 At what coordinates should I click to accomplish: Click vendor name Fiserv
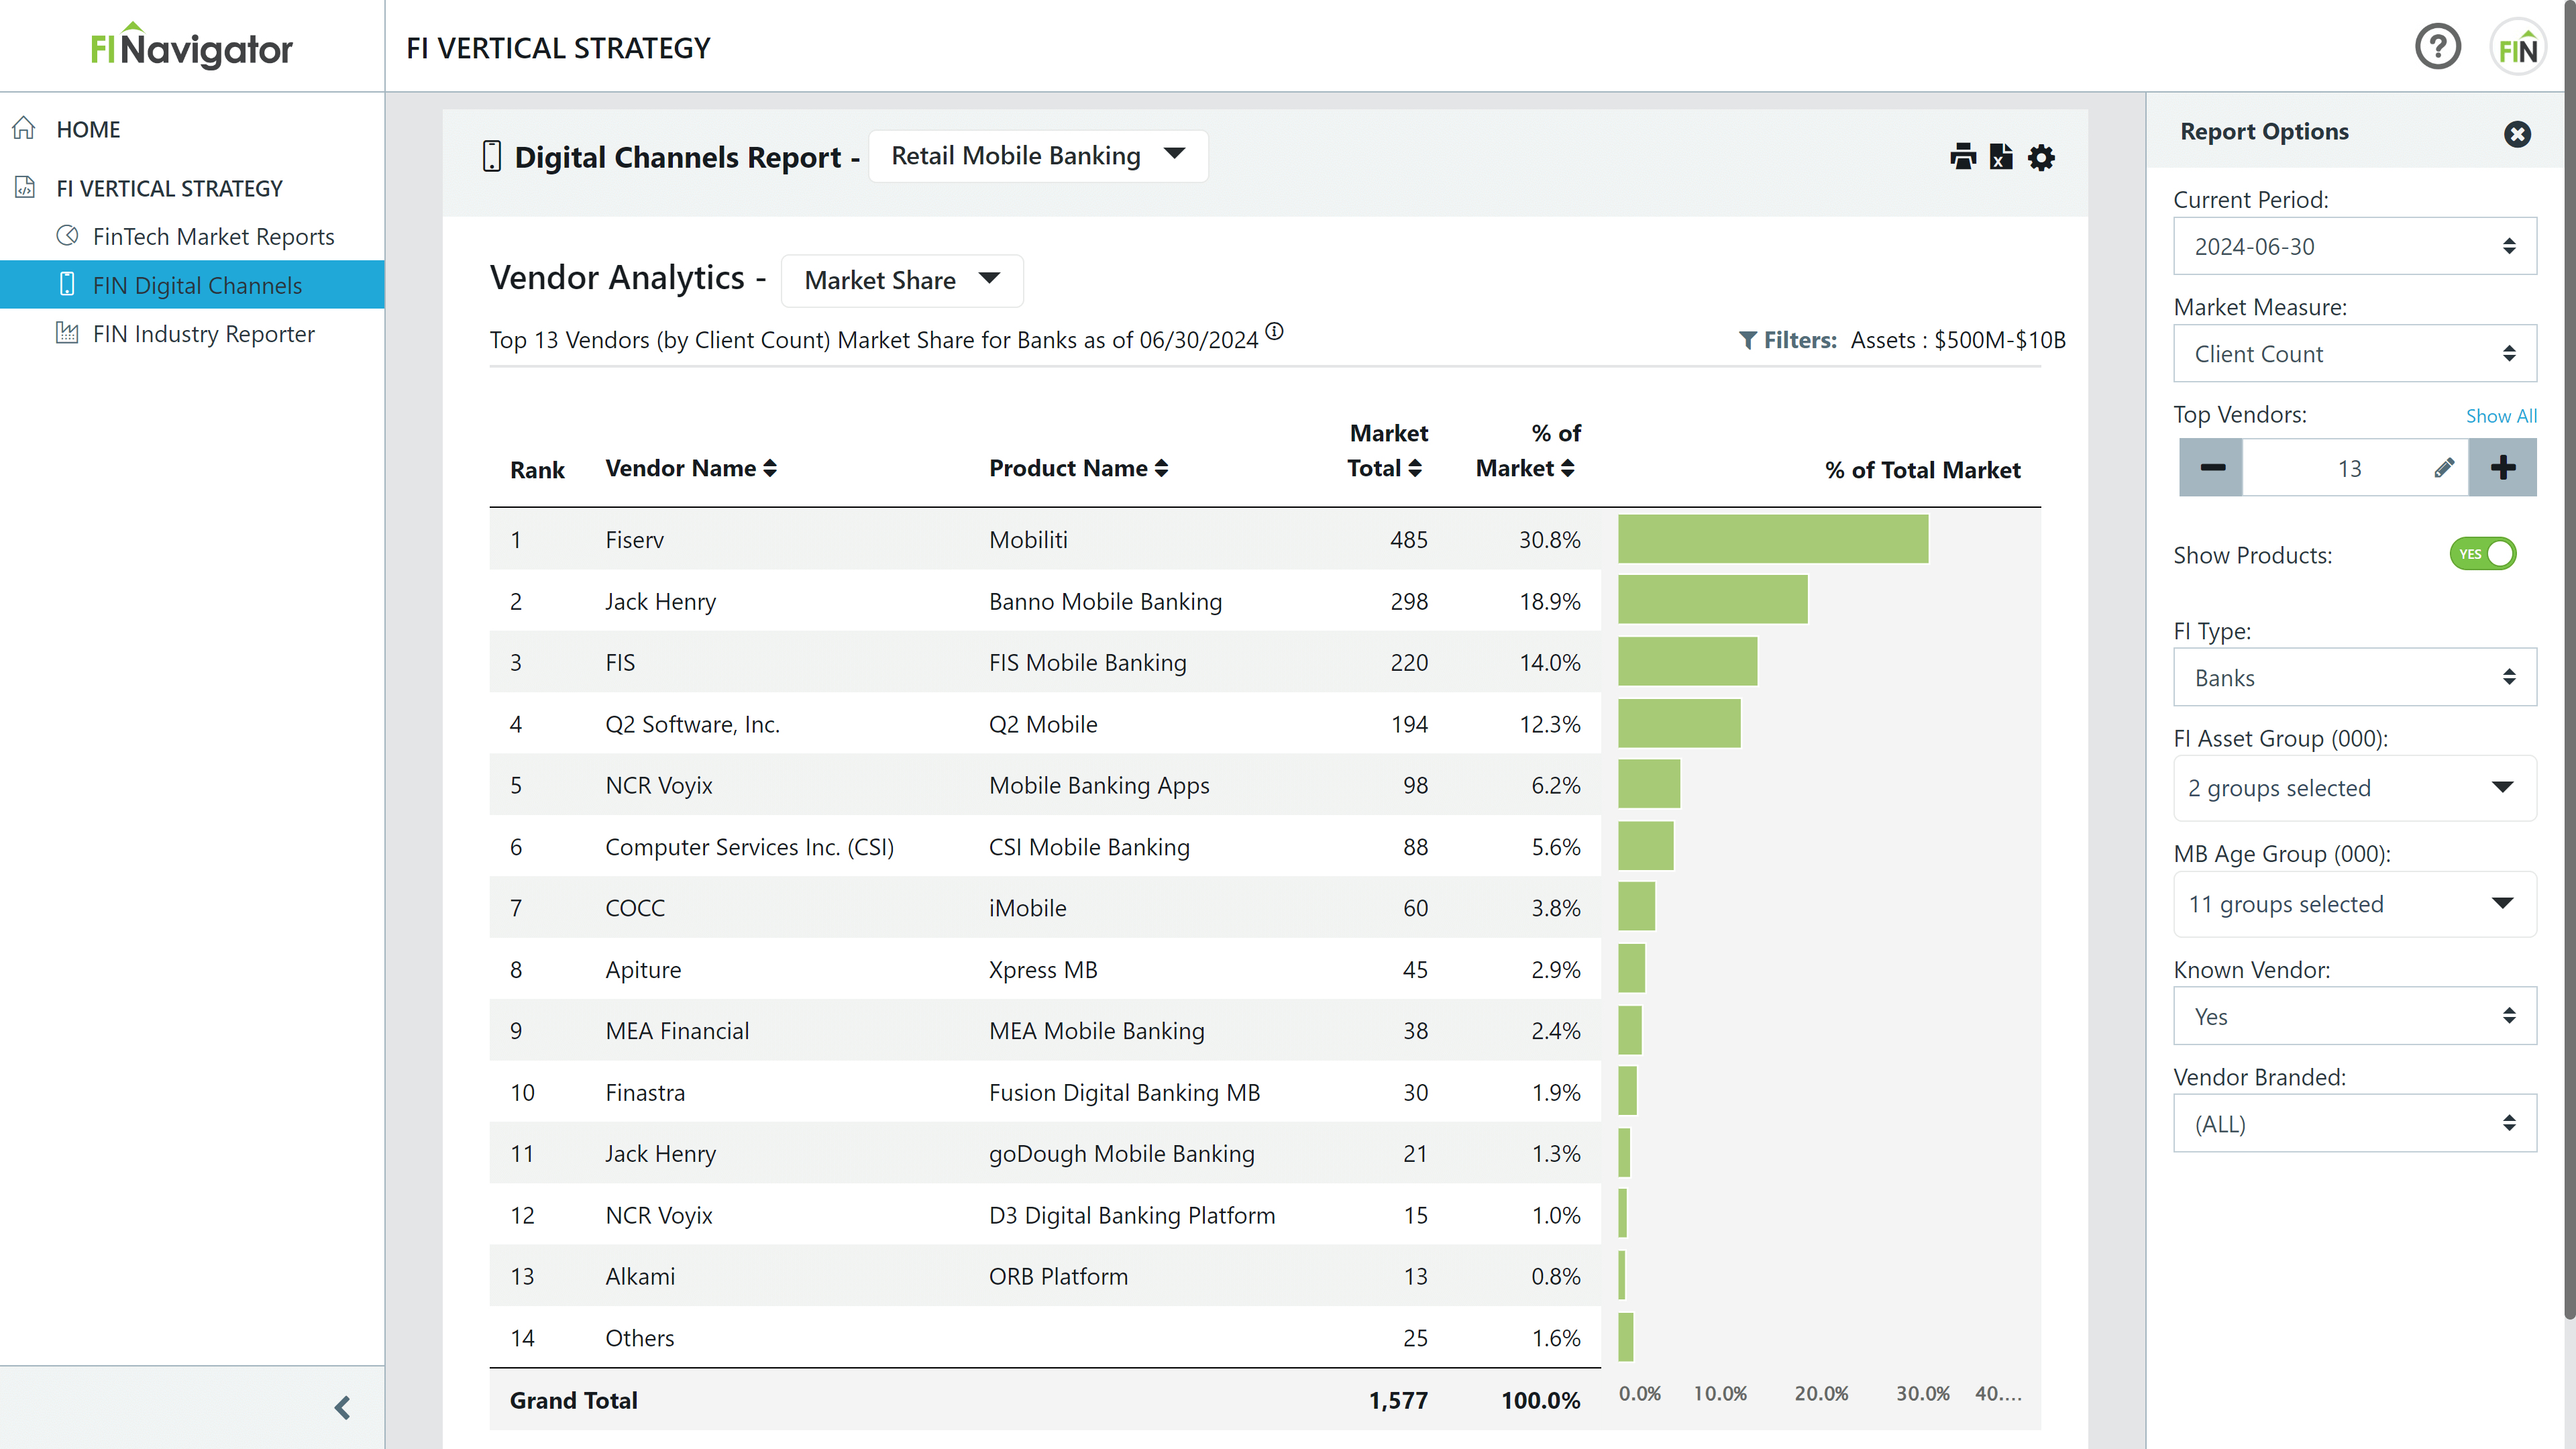(634, 540)
